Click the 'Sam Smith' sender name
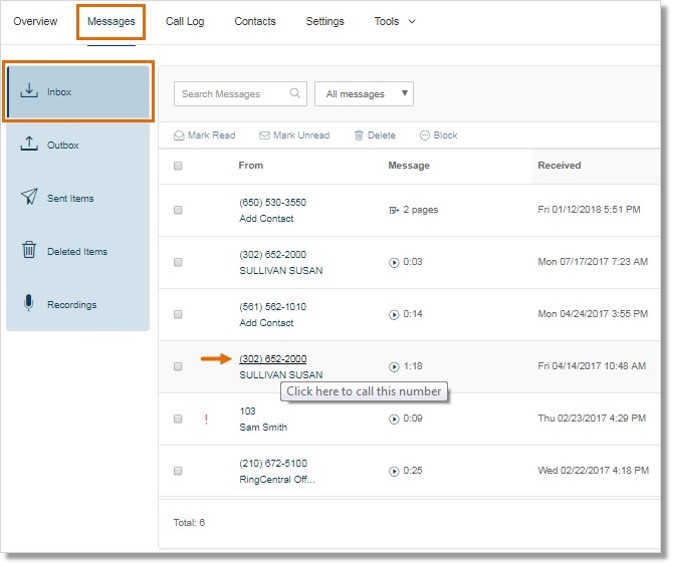The image size is (673, 566). coord(264,427)
